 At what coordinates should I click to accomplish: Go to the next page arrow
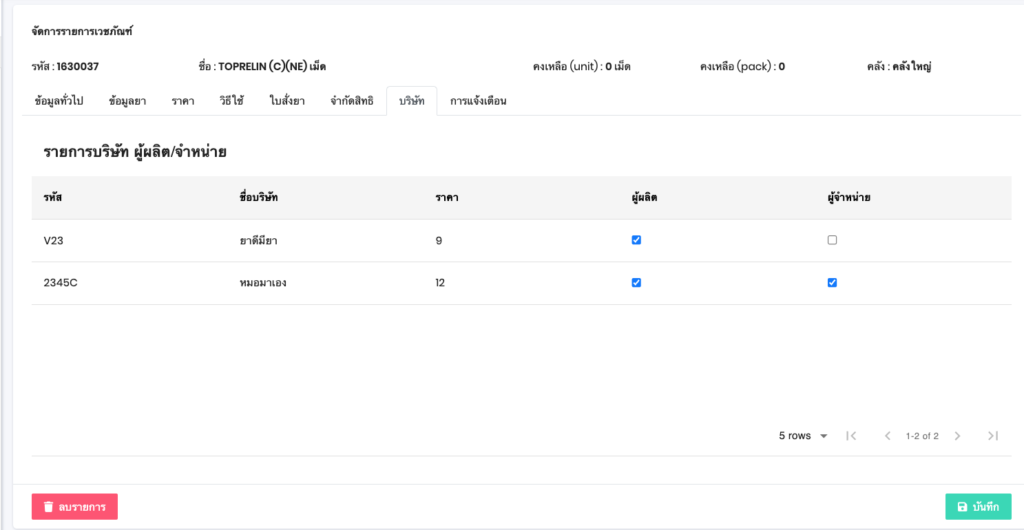point(957,436)
